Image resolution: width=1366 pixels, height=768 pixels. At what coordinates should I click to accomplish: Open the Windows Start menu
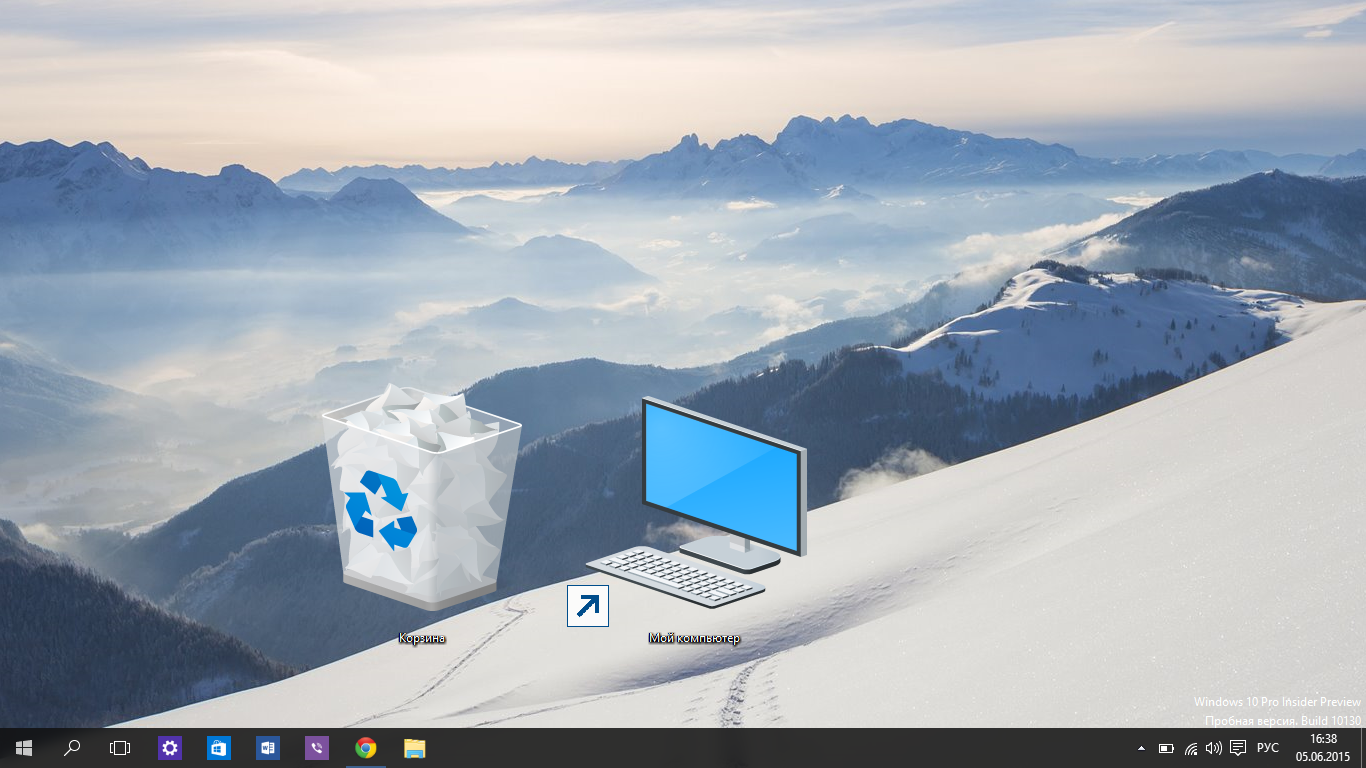click(24, 748)
